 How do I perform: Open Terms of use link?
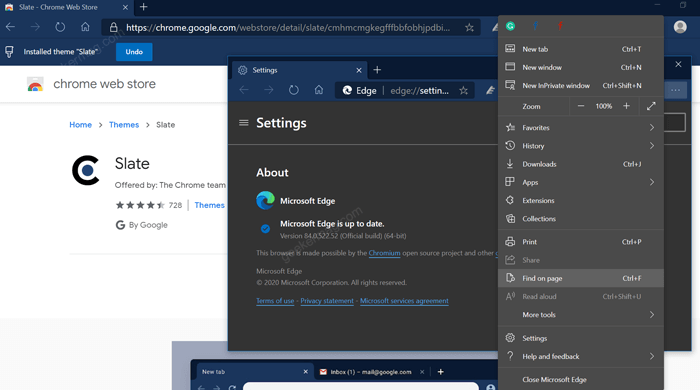click(x=275, y=301)
